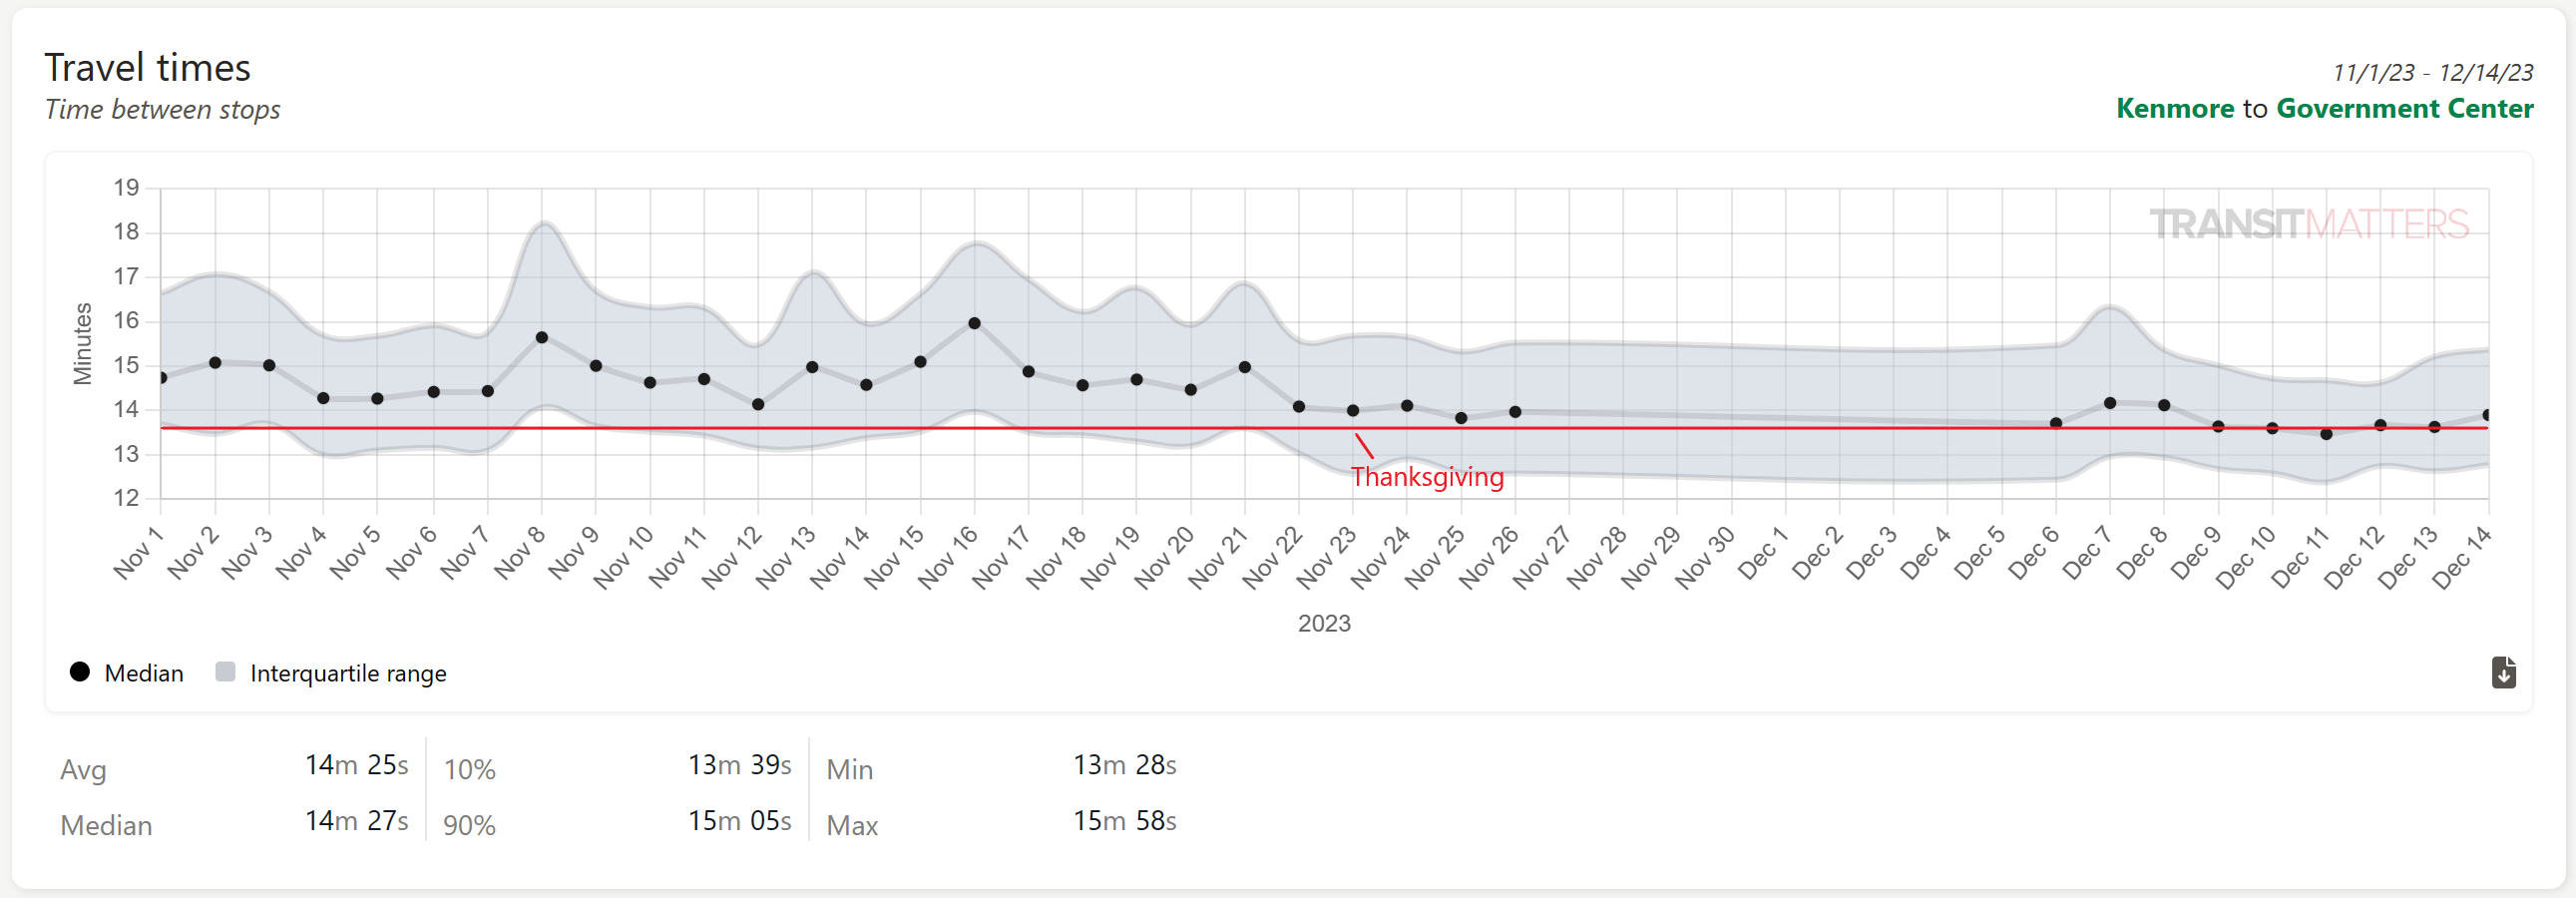Click the Nov 26 median data point
This screenshot has width=2576, height=898.
click(1515, 411)
